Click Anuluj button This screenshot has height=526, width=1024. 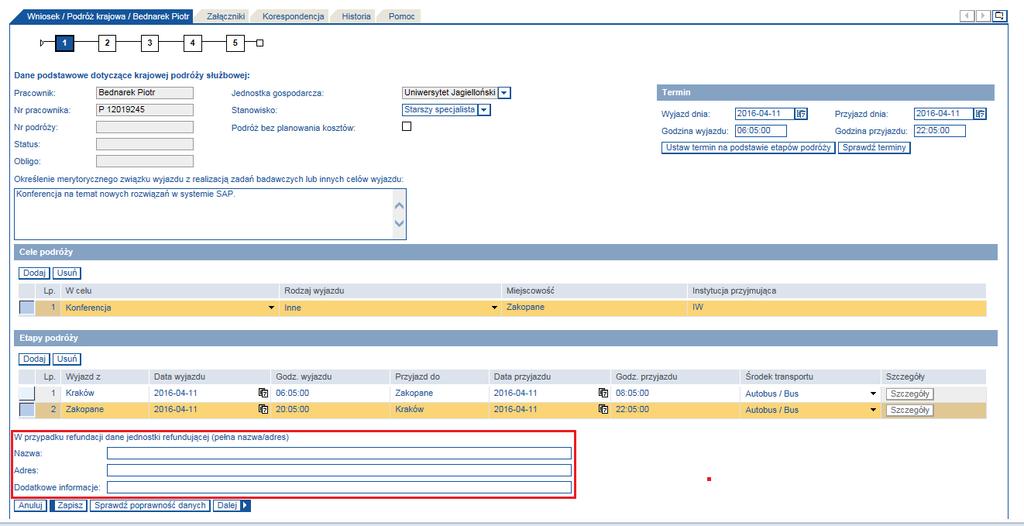pos(30,505)
